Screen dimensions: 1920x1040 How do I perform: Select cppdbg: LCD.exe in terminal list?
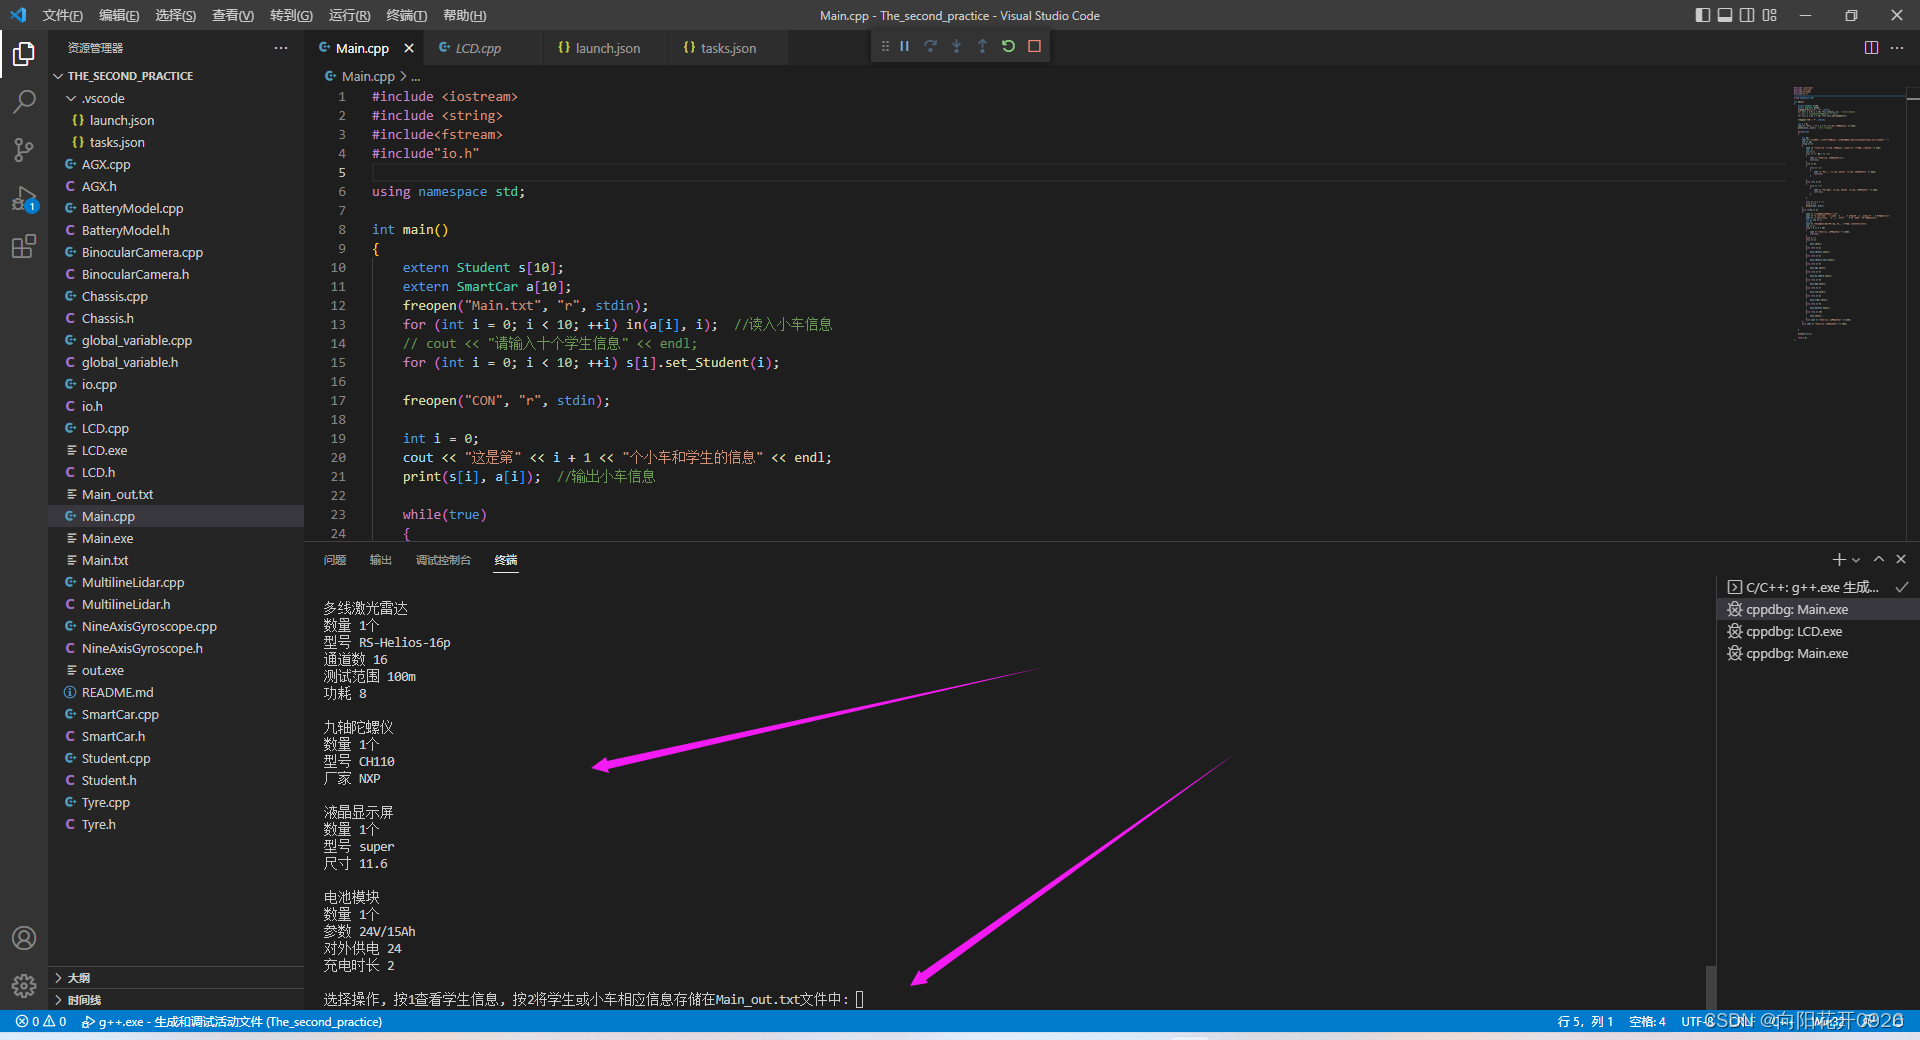pyautogui.click(x=1792, y=631)
